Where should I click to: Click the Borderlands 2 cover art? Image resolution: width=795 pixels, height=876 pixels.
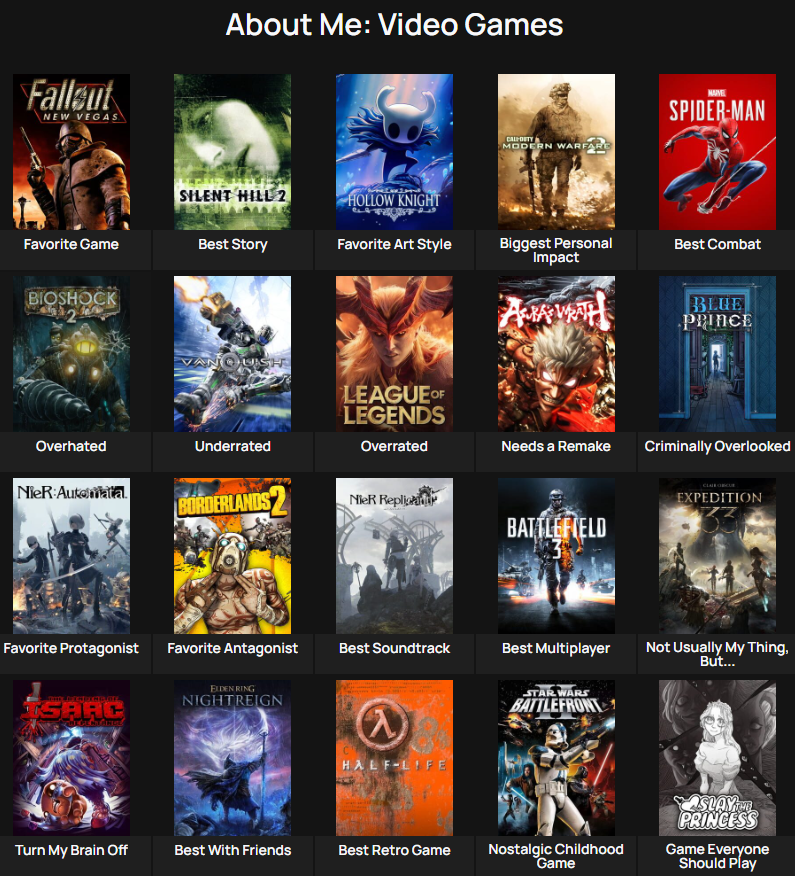pyautogui.click(x=232, y=556)
